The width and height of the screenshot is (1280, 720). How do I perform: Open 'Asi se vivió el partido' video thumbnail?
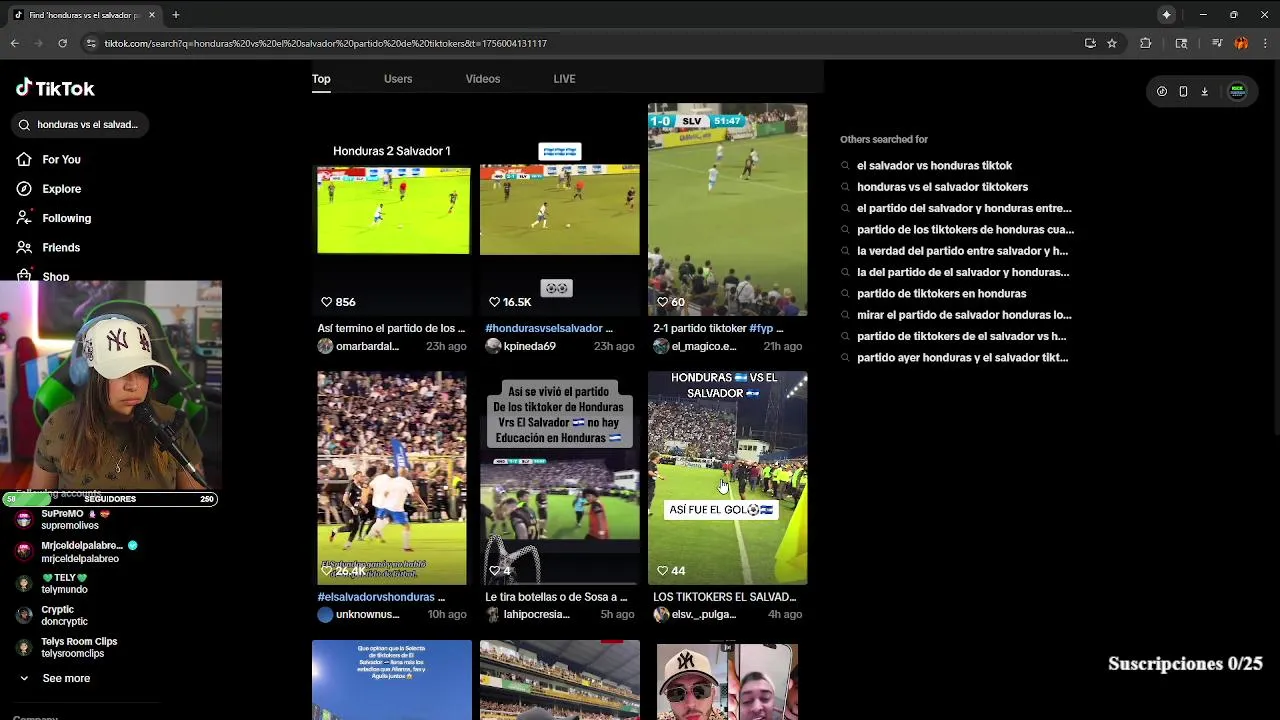coord(560,478)
